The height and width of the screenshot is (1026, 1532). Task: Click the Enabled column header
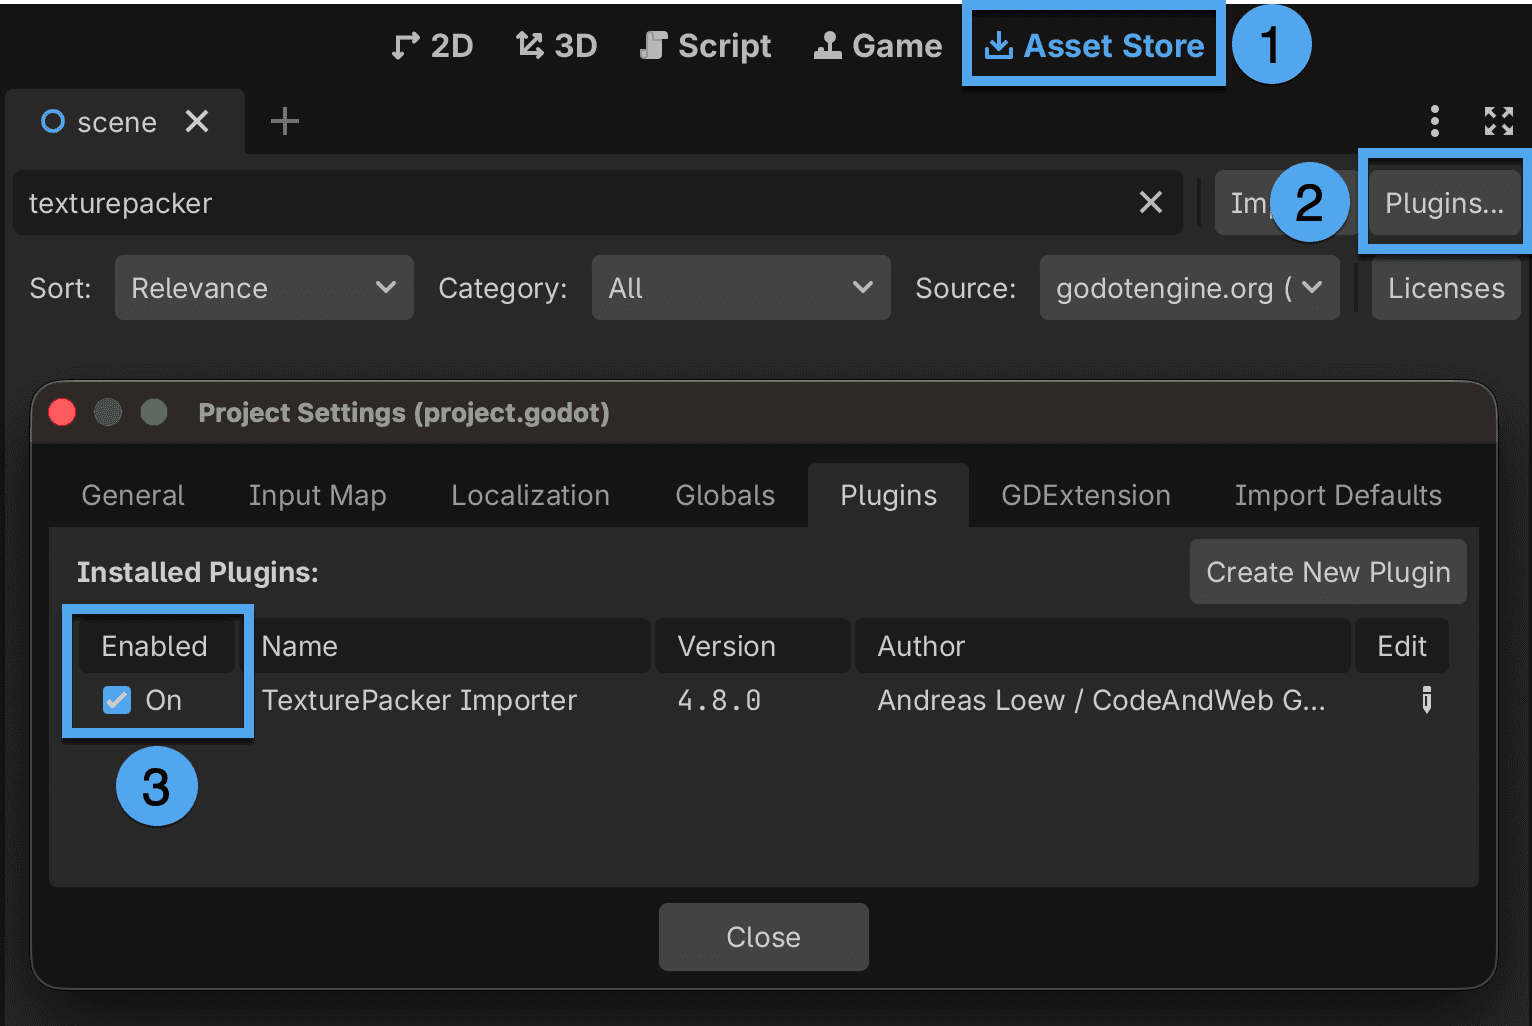(154, 646)
